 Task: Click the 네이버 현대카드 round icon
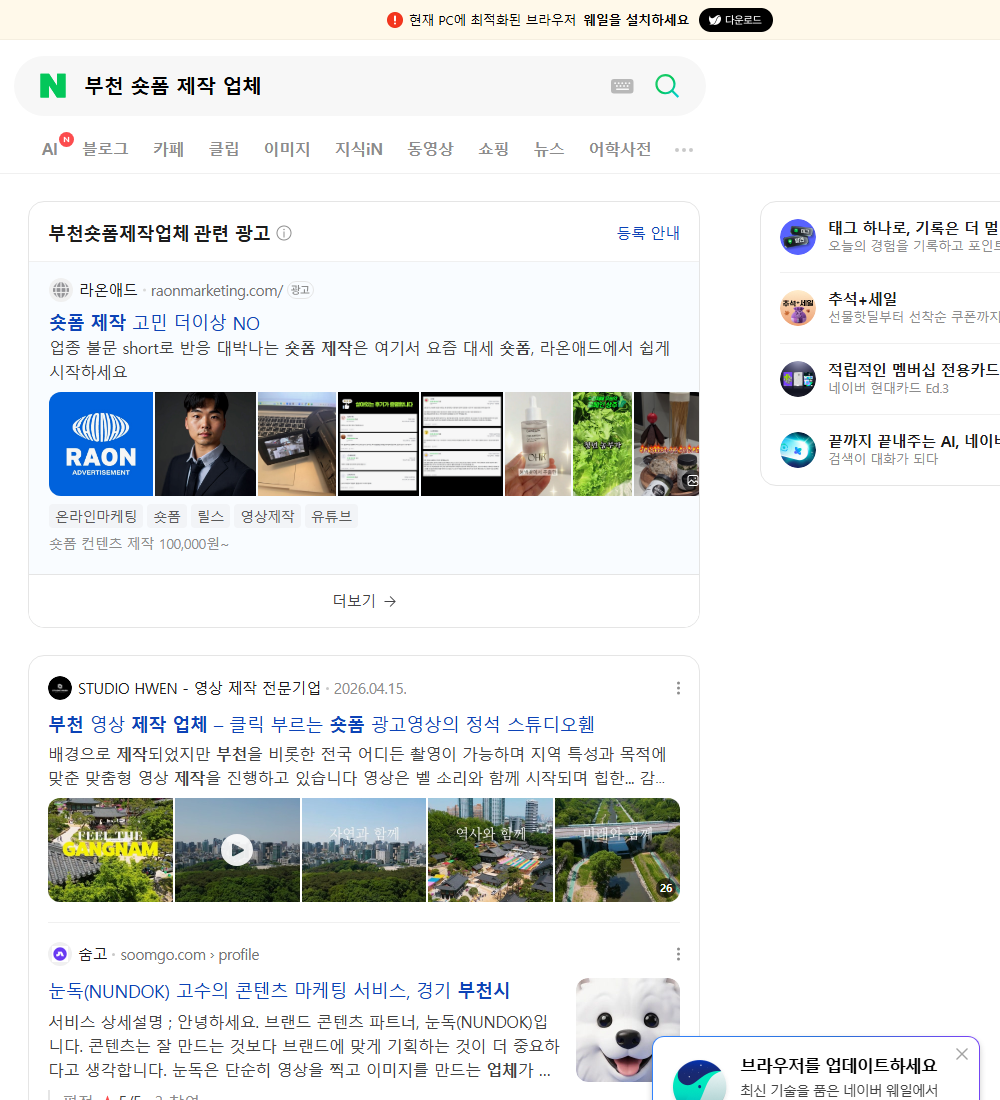pos(798,379)
